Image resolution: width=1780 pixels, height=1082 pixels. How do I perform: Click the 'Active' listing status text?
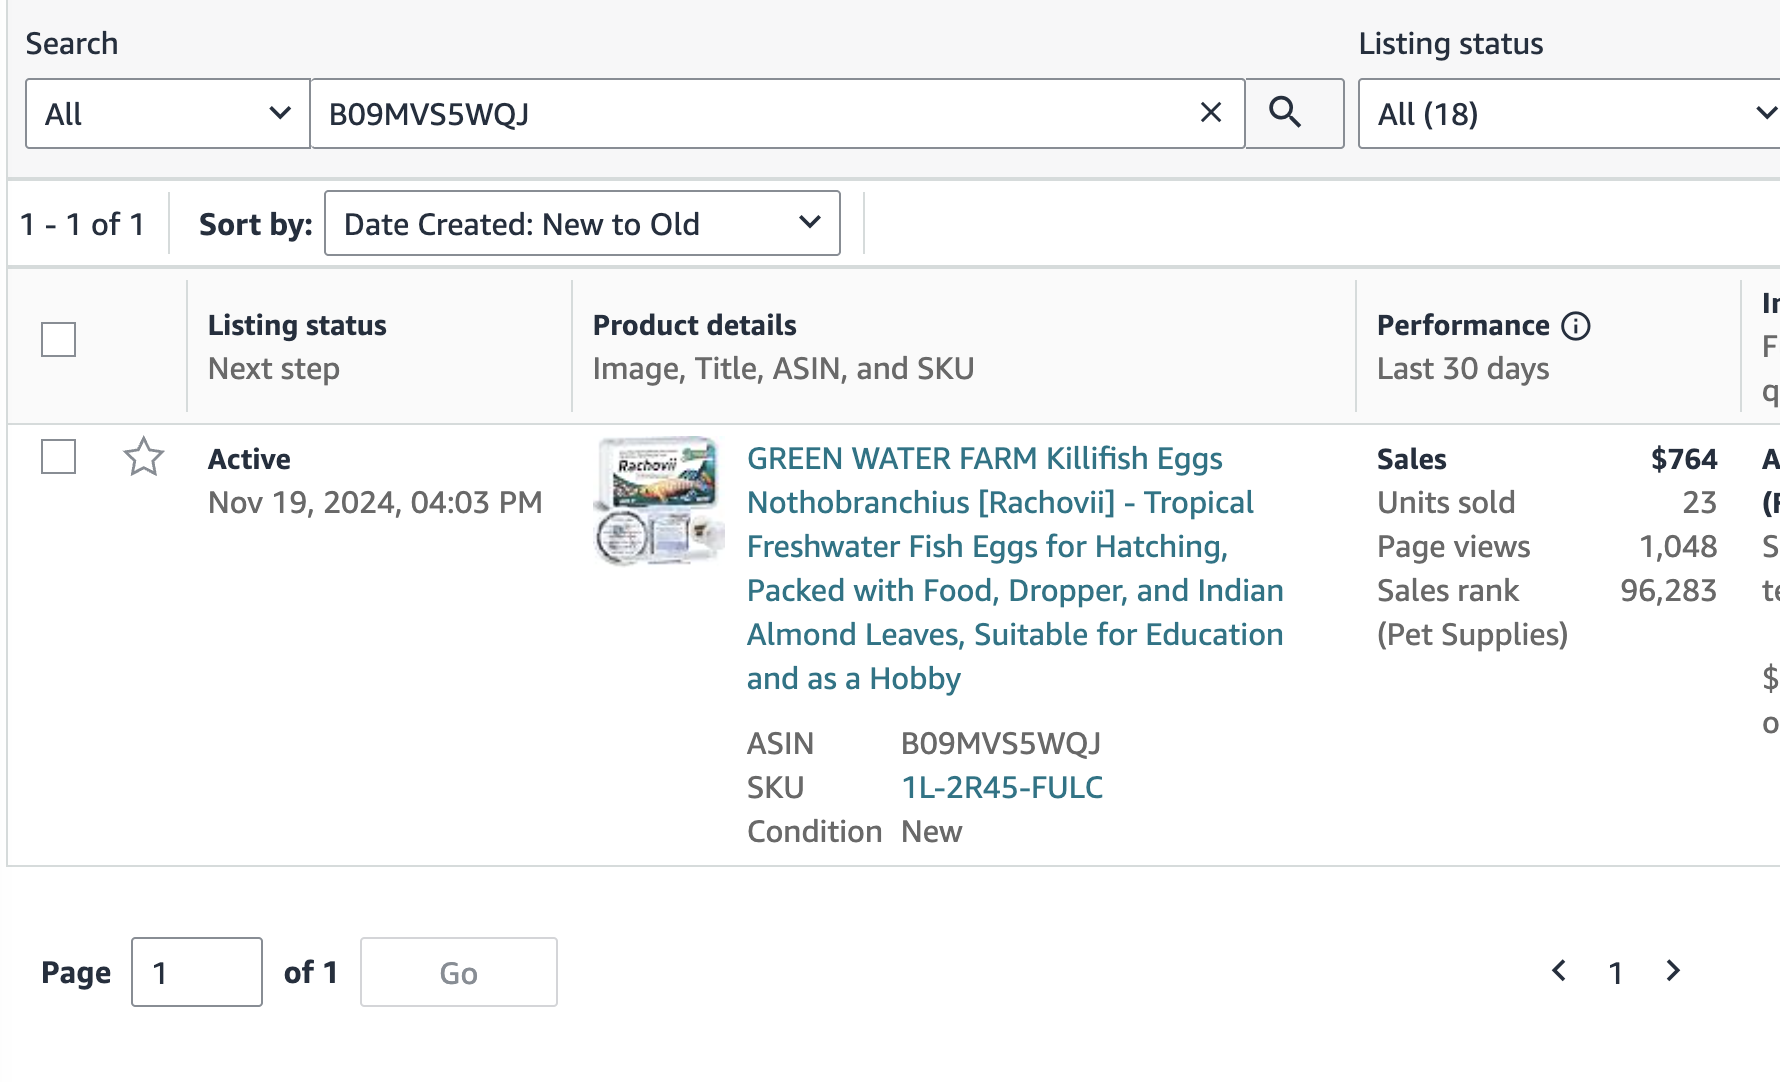pyautogui.click(x=249, y=459)
